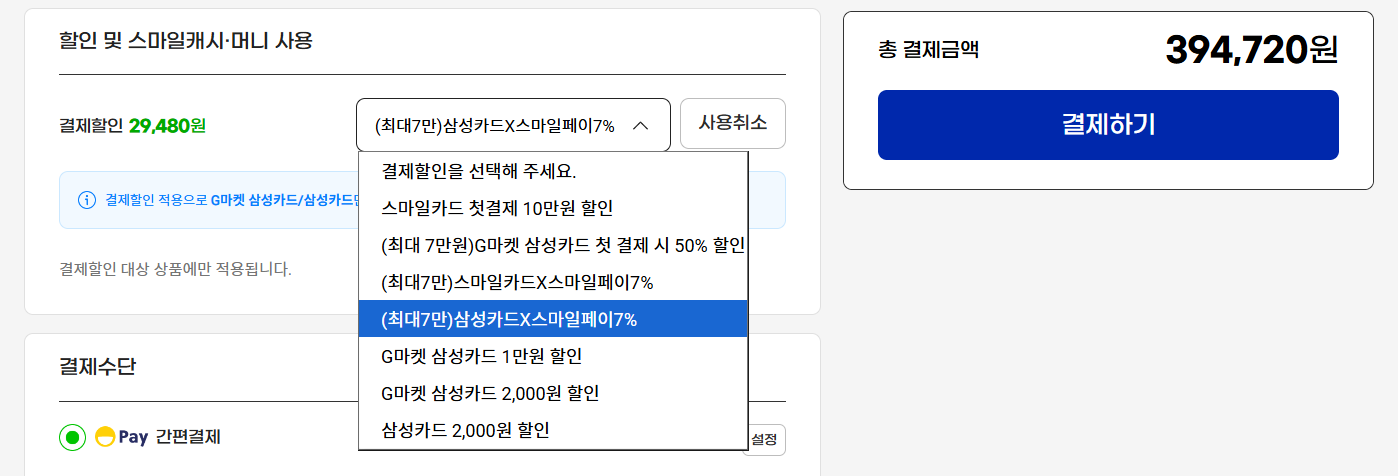Choose highlighted '(최대7만)삼성카드X스마일페이7%' list option
1398x476 pixels.
(509, 319)
